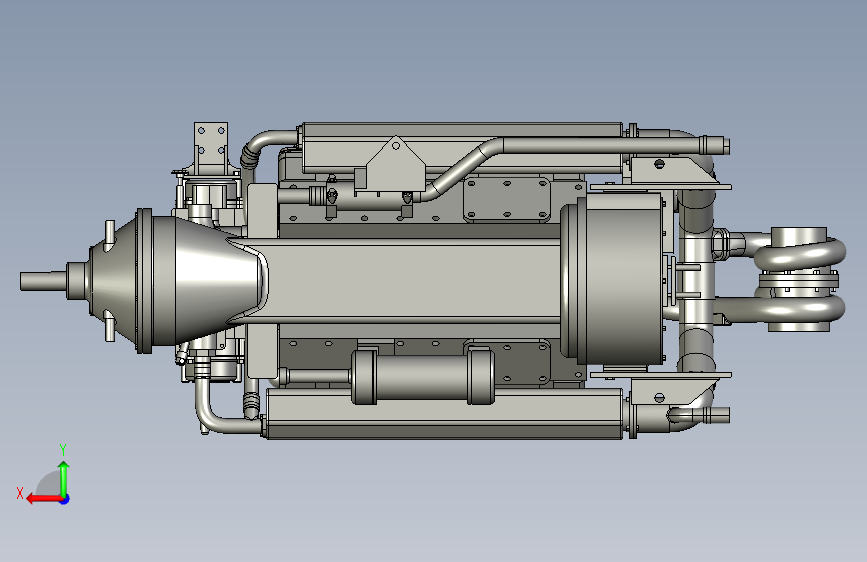Select the output shaft at the engine's left end

click(44, 281)
